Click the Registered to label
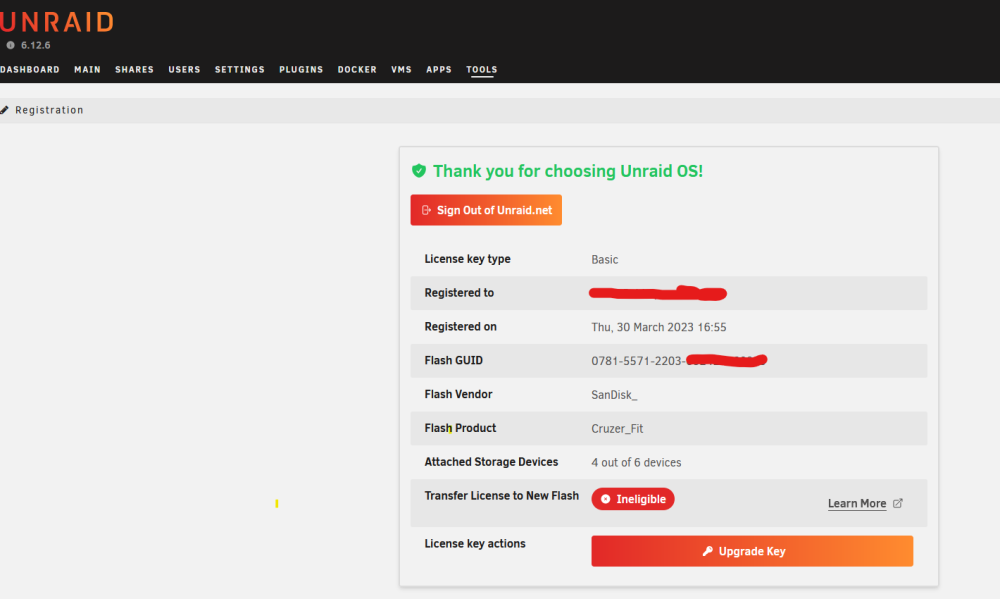 (459, 293)
